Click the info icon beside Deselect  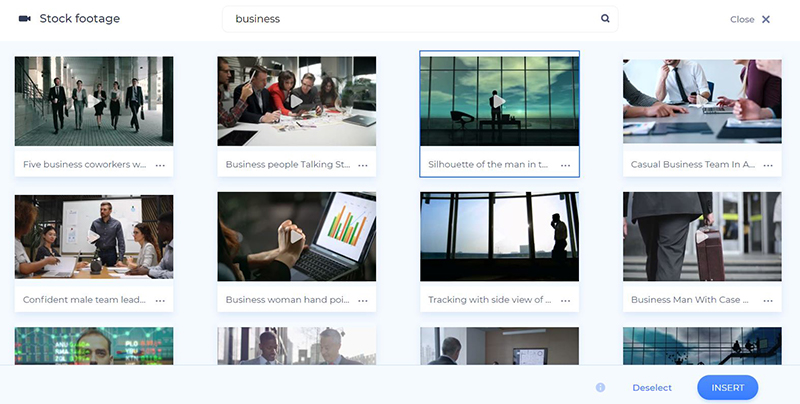601,388
